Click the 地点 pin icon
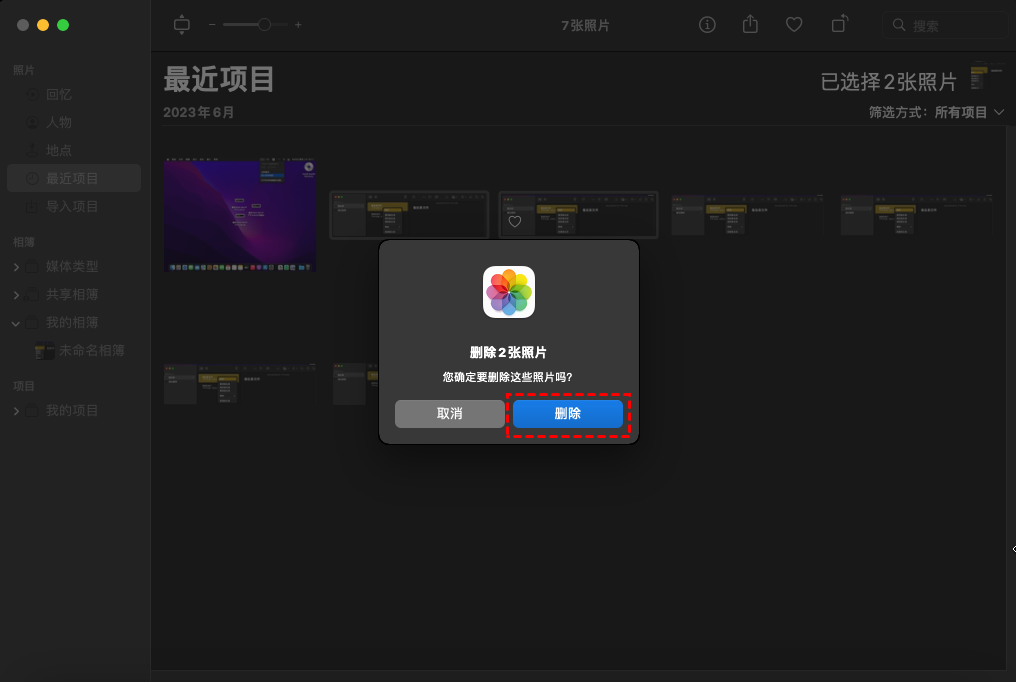Viewport: 1016px width, 682px height. click(32, 150)
